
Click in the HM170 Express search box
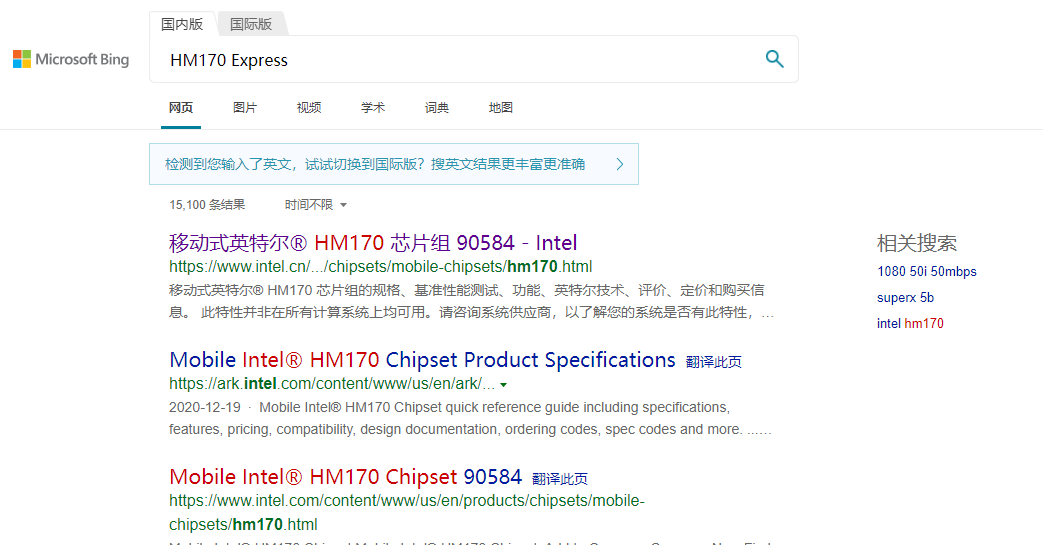click(450, 60)
